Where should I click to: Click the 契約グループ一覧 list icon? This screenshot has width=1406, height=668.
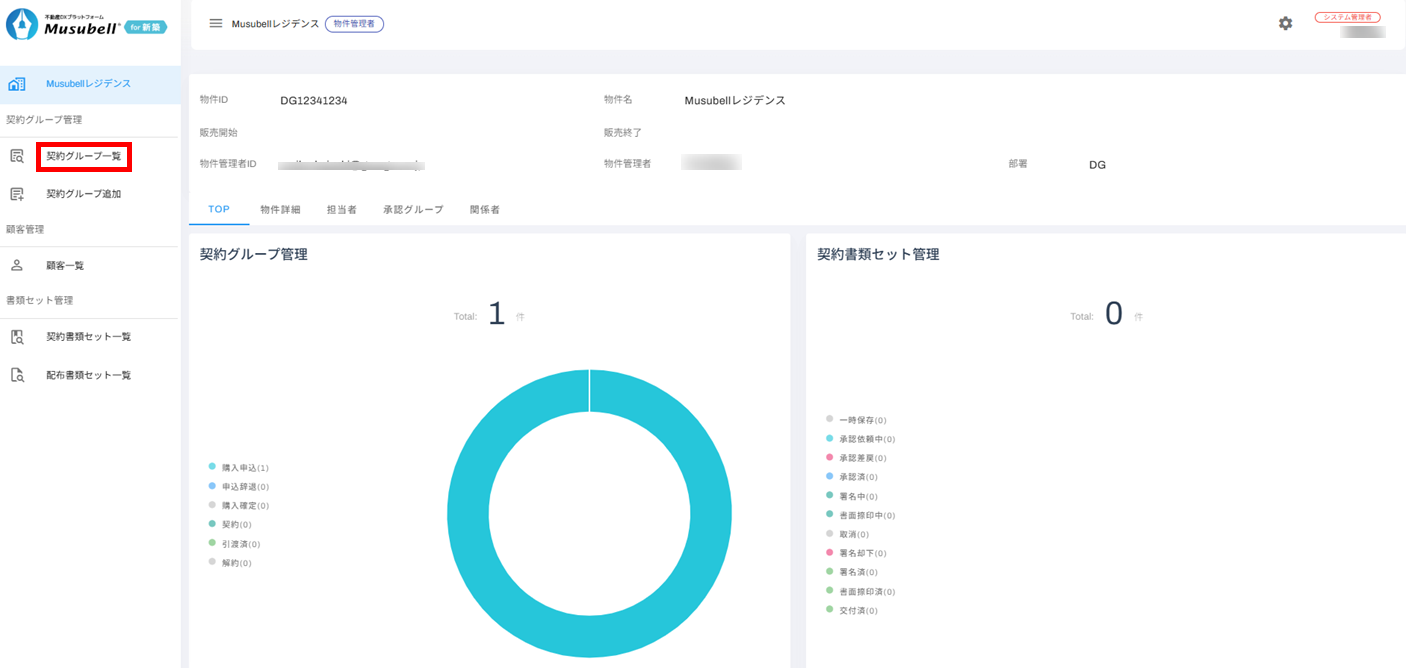[17, 156]
